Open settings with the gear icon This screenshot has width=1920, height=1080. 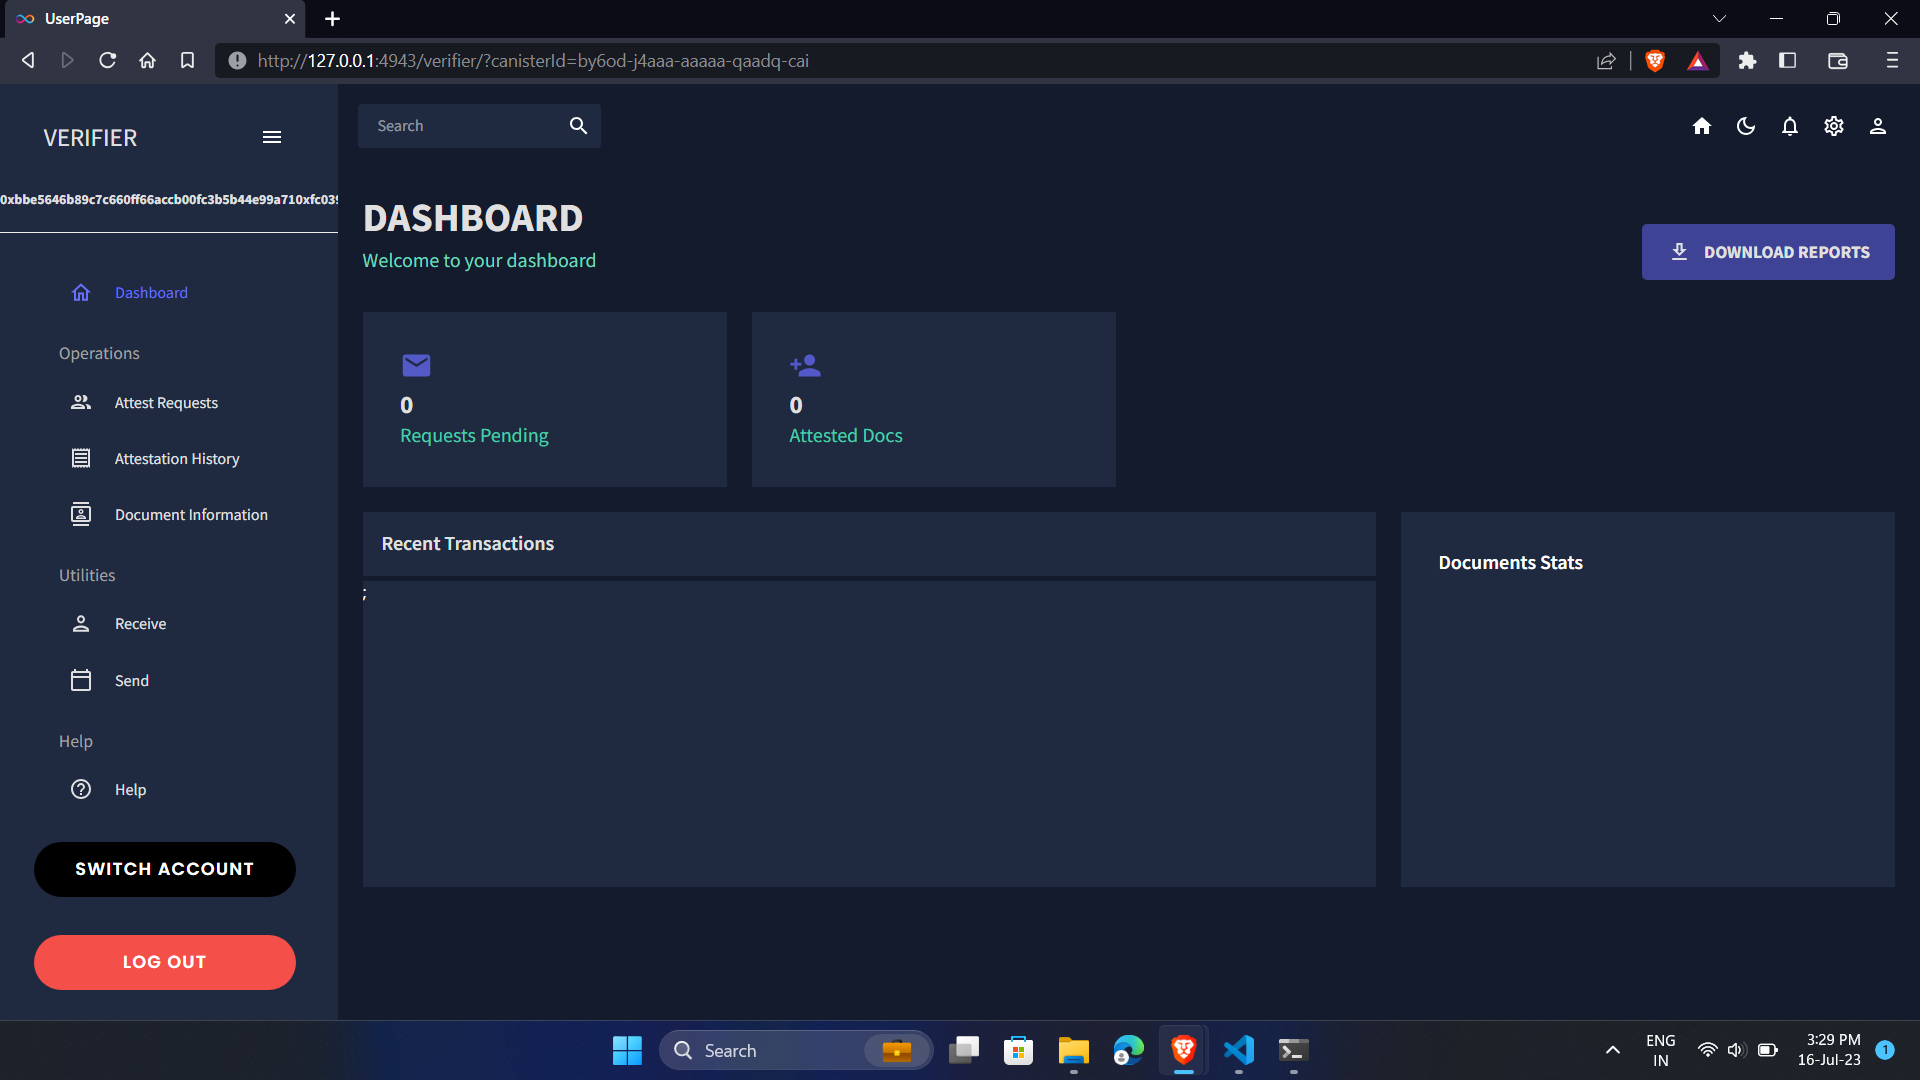pos(1834,126)
